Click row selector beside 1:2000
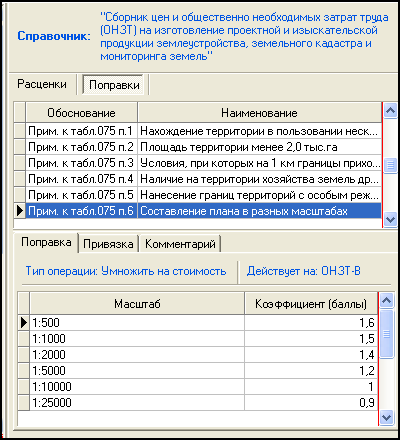This screenshot has height=440, width=400. click(x=24, y=355)
